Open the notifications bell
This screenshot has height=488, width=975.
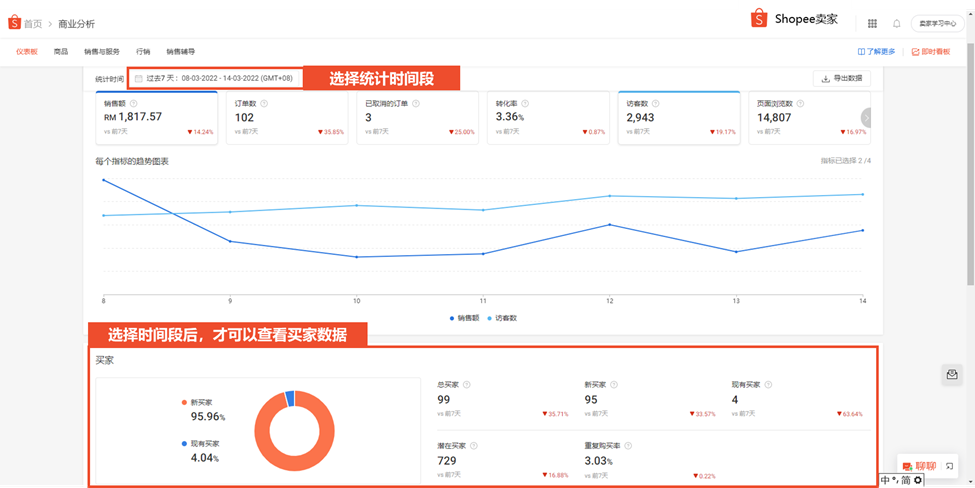pyautogui.click(x=896, y=23)
